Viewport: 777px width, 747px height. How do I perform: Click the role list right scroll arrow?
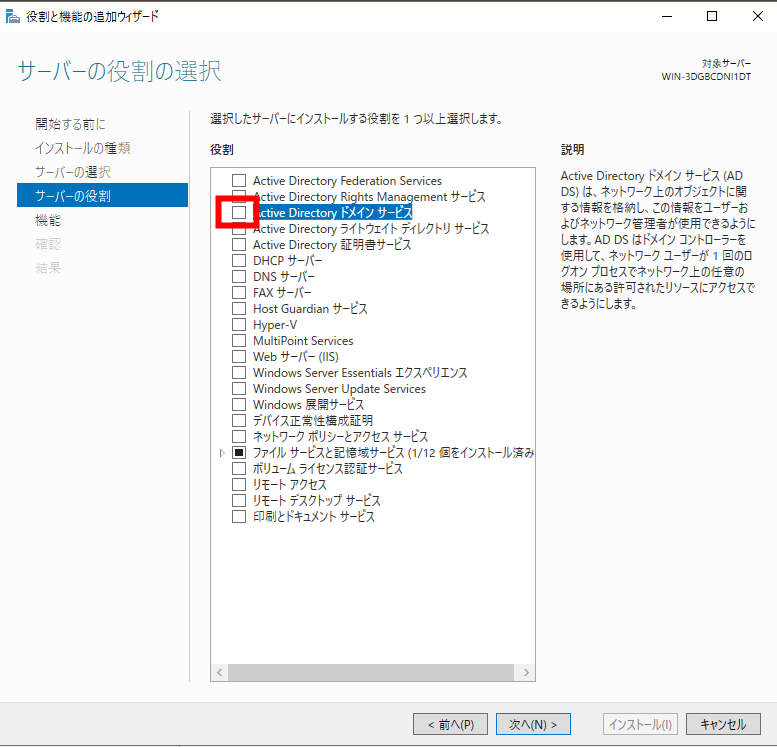click(x=526, y=673)
